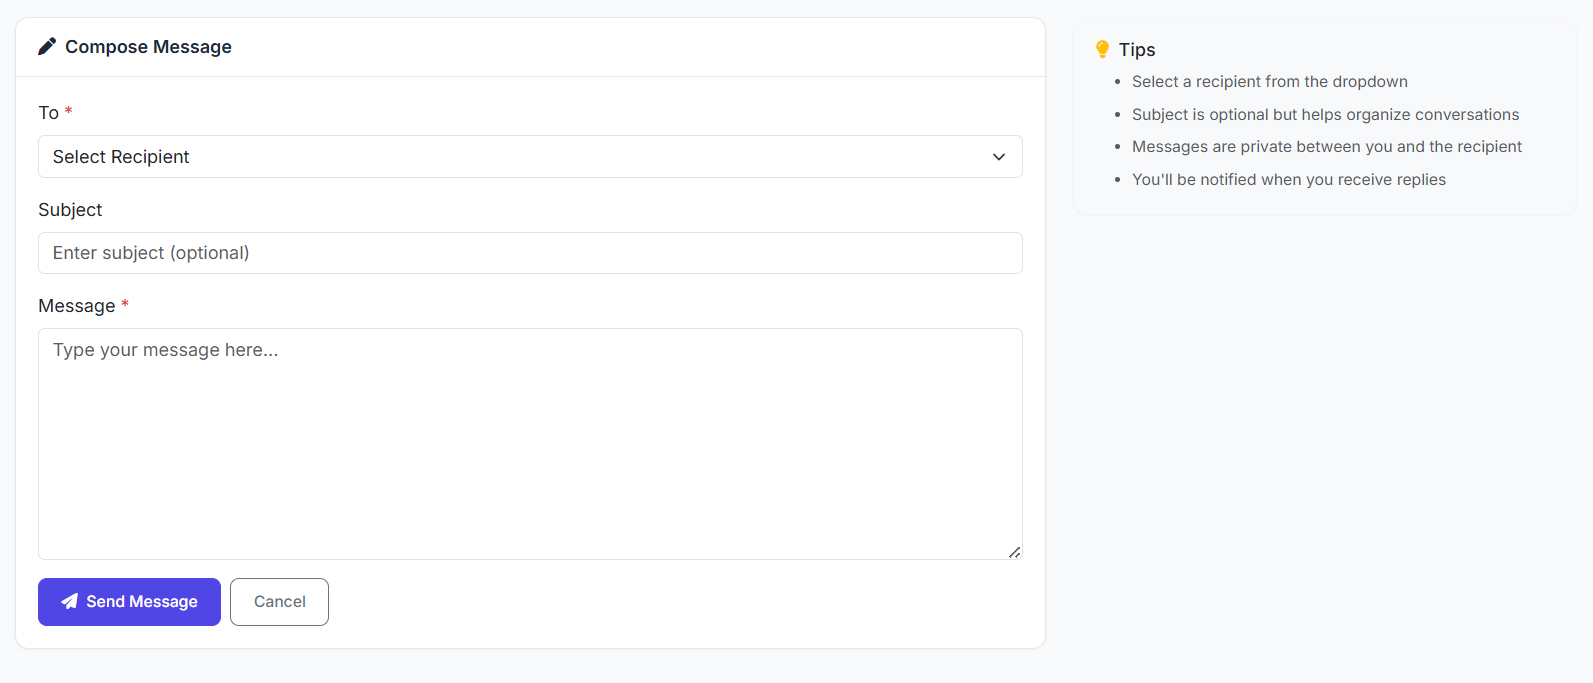Click the tip about optional subject
The image size is (1593, 683).
[x=1325, y=115]
